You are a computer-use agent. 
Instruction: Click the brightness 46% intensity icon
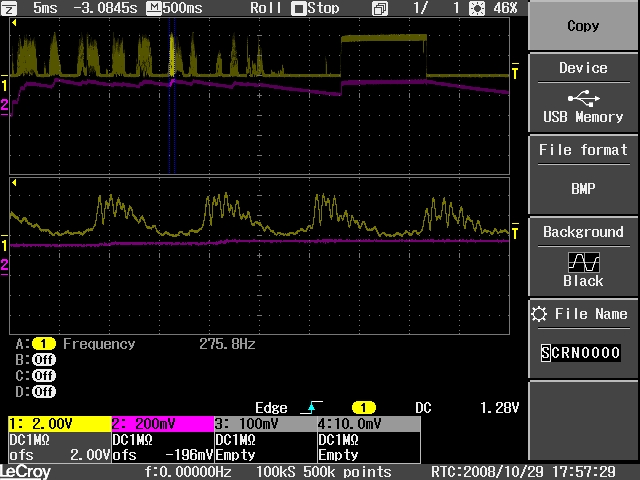[x=477, y=8]
